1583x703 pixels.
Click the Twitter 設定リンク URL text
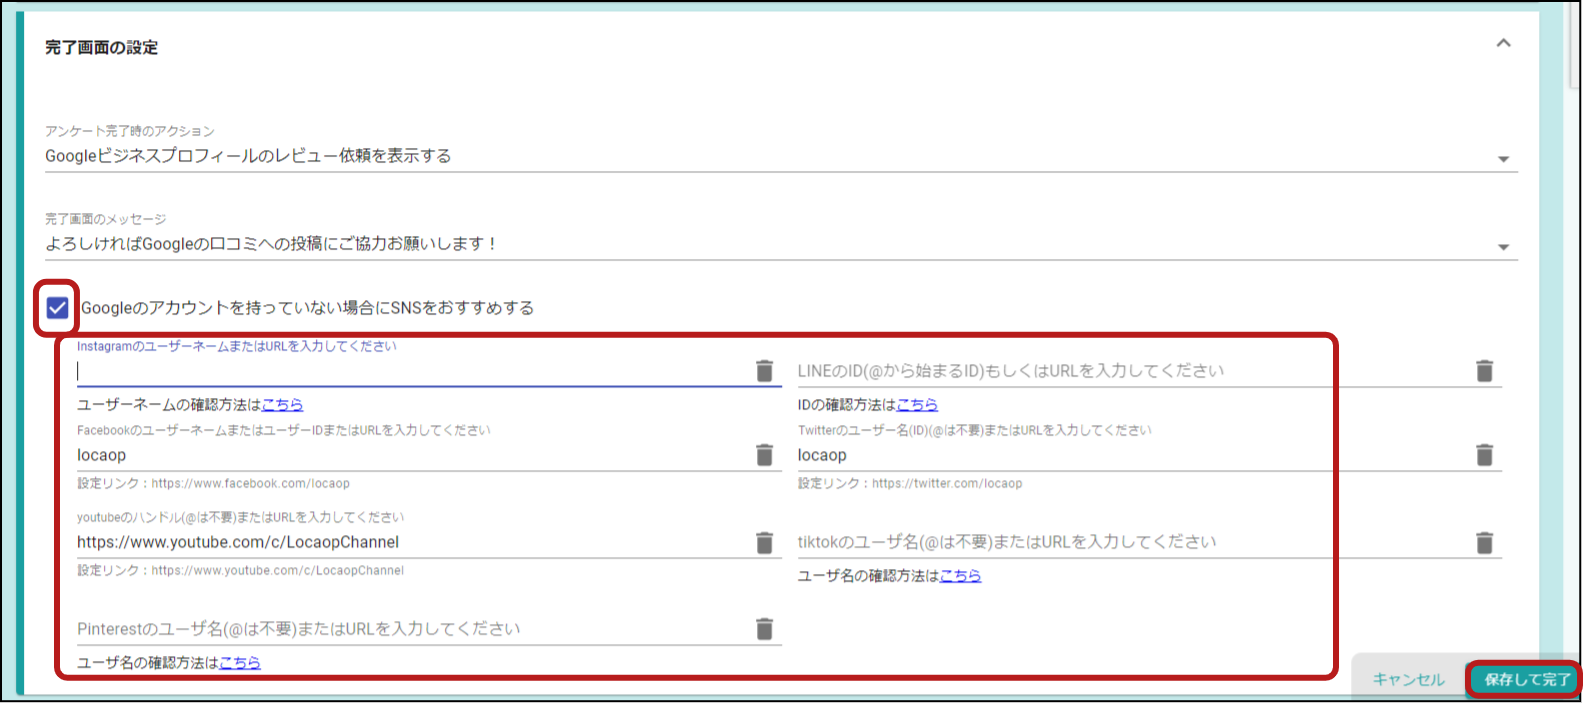[x=947, y=484]
